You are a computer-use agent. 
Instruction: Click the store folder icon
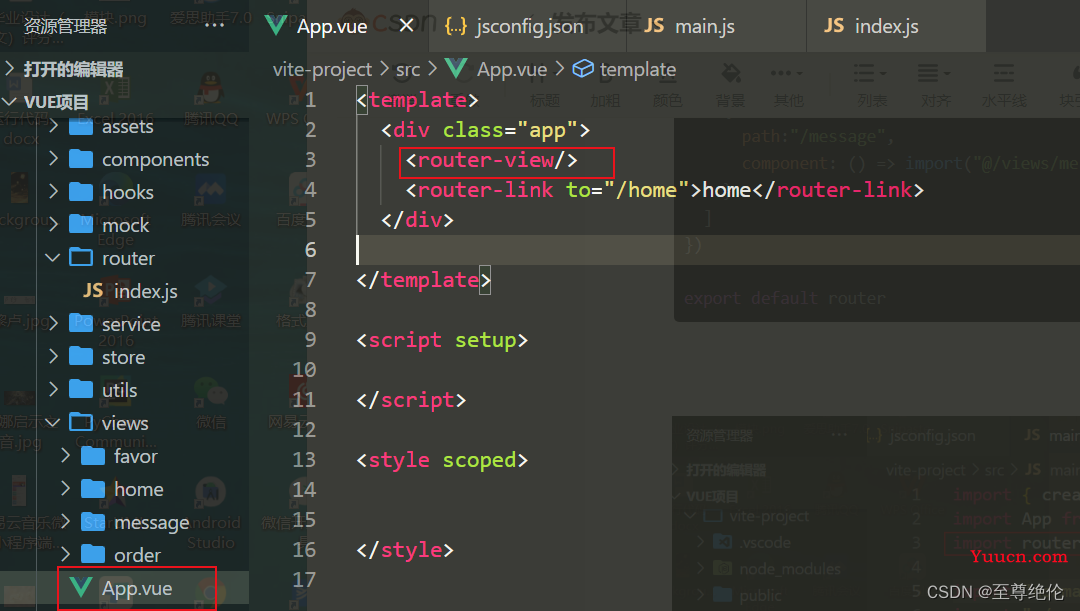click(81, 357)
